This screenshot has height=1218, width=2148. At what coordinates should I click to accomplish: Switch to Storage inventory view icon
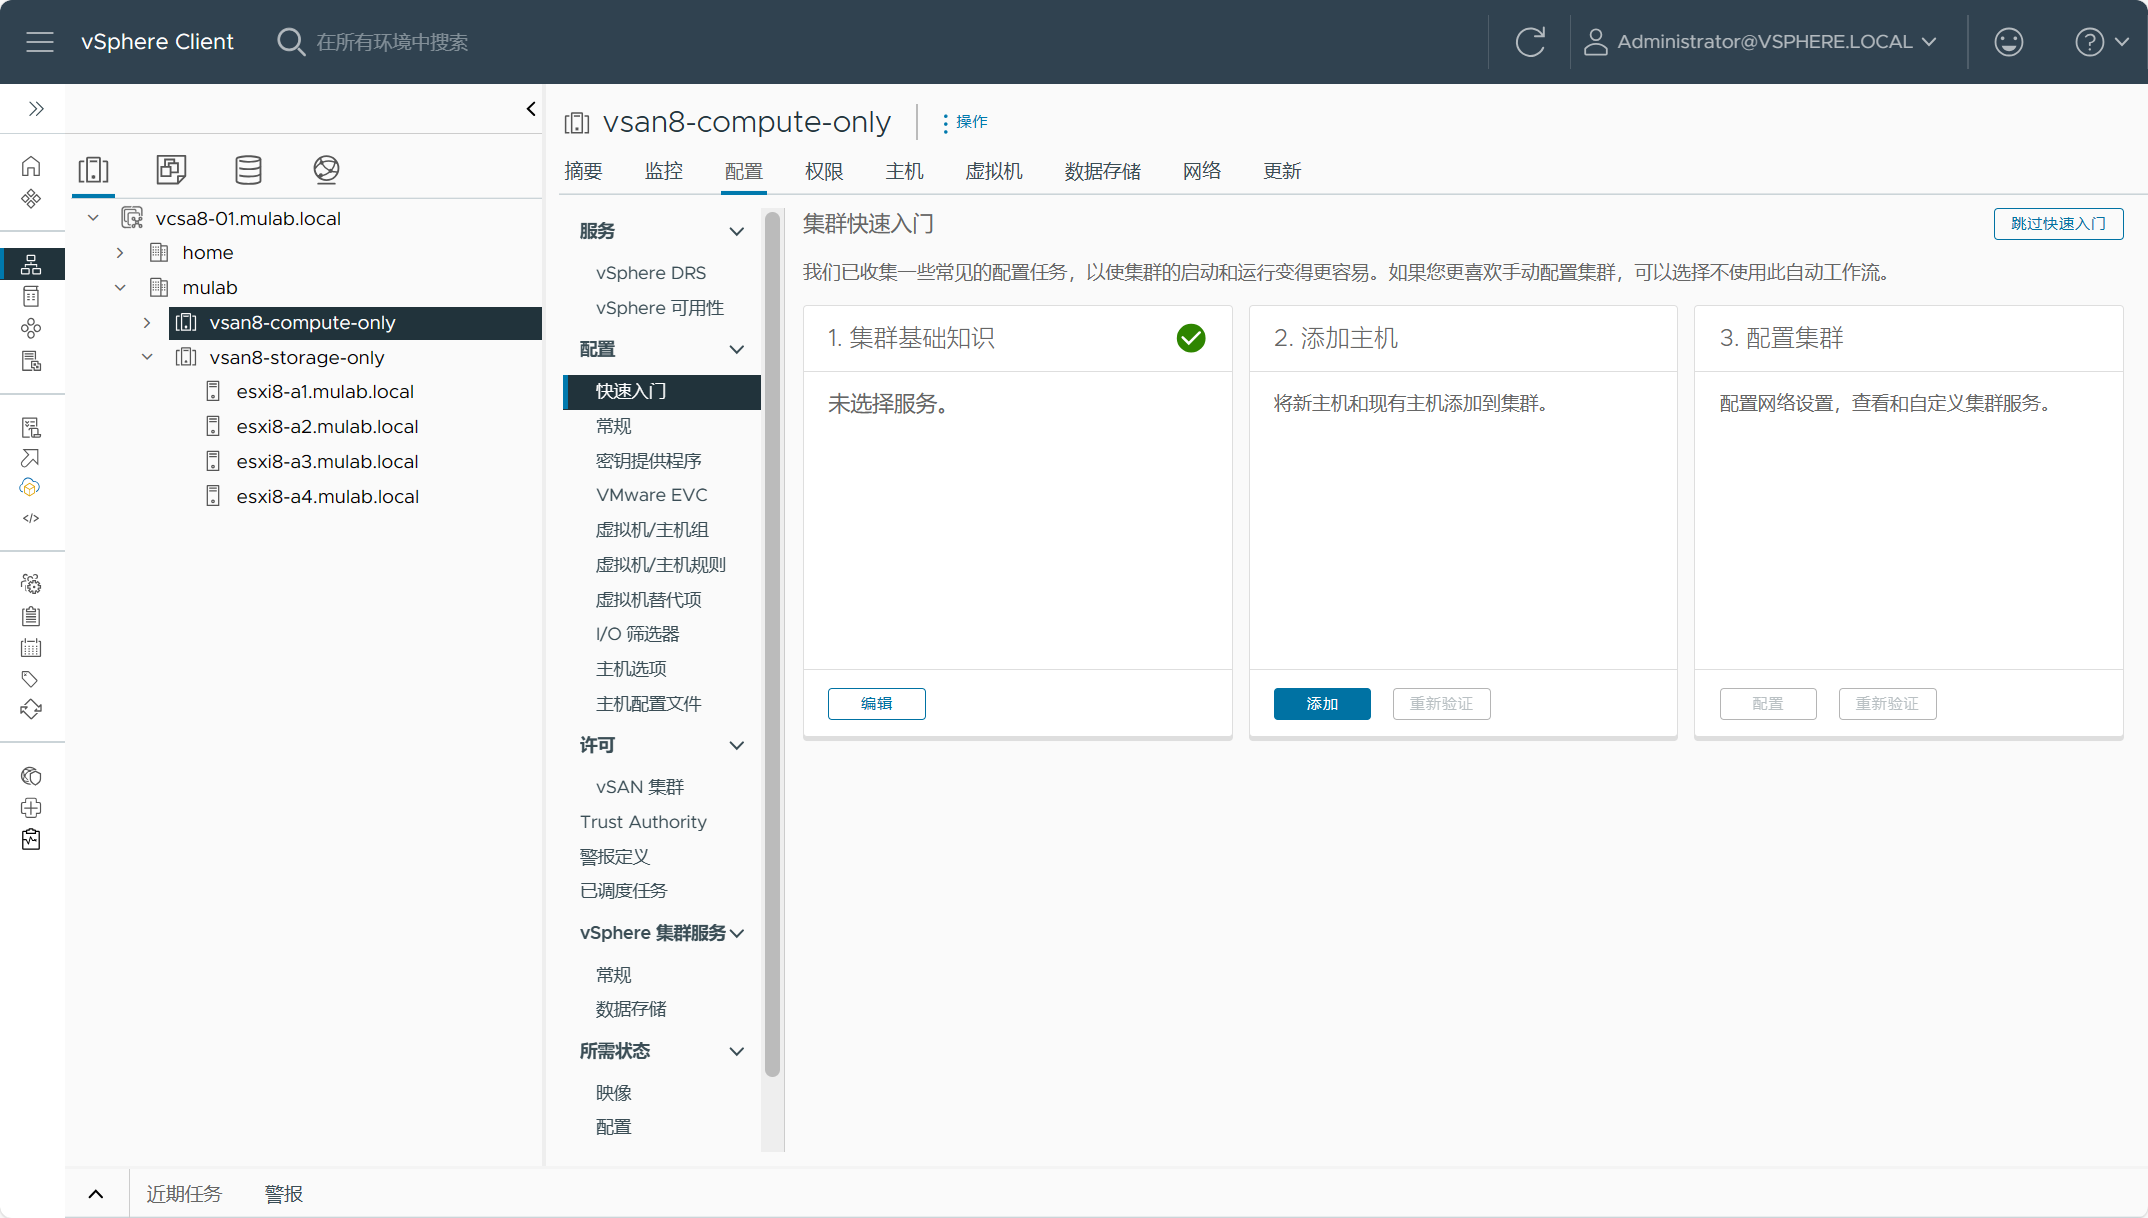tap(248, 170)
